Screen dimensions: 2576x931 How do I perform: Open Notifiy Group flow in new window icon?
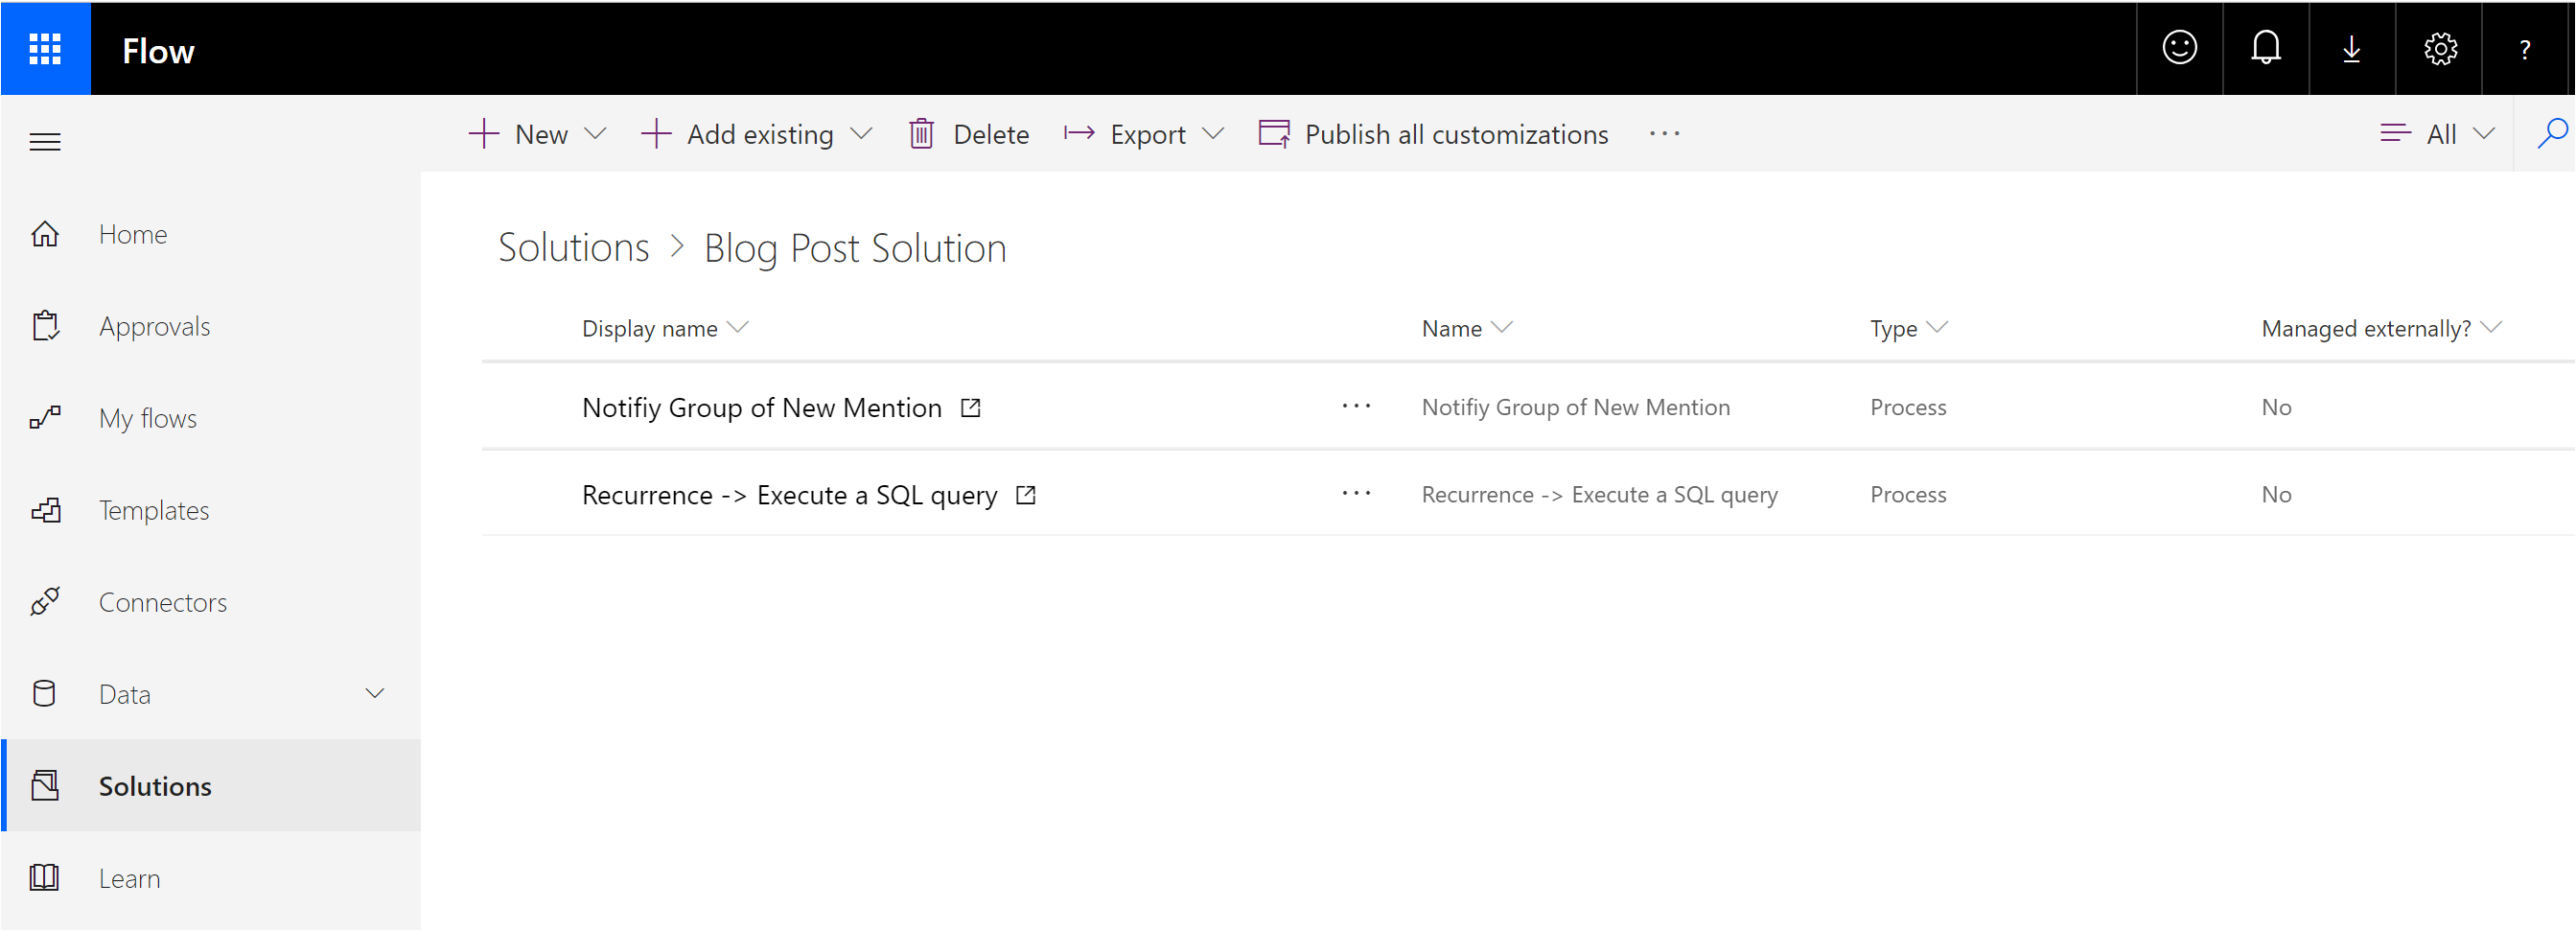click(970, 408)
